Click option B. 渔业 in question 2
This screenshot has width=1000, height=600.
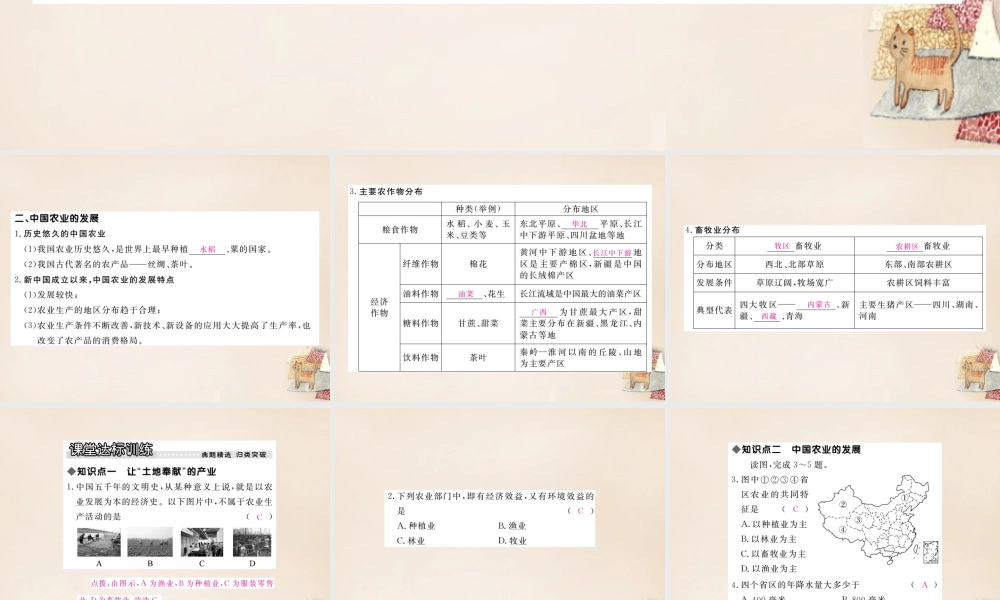point(512,526)
